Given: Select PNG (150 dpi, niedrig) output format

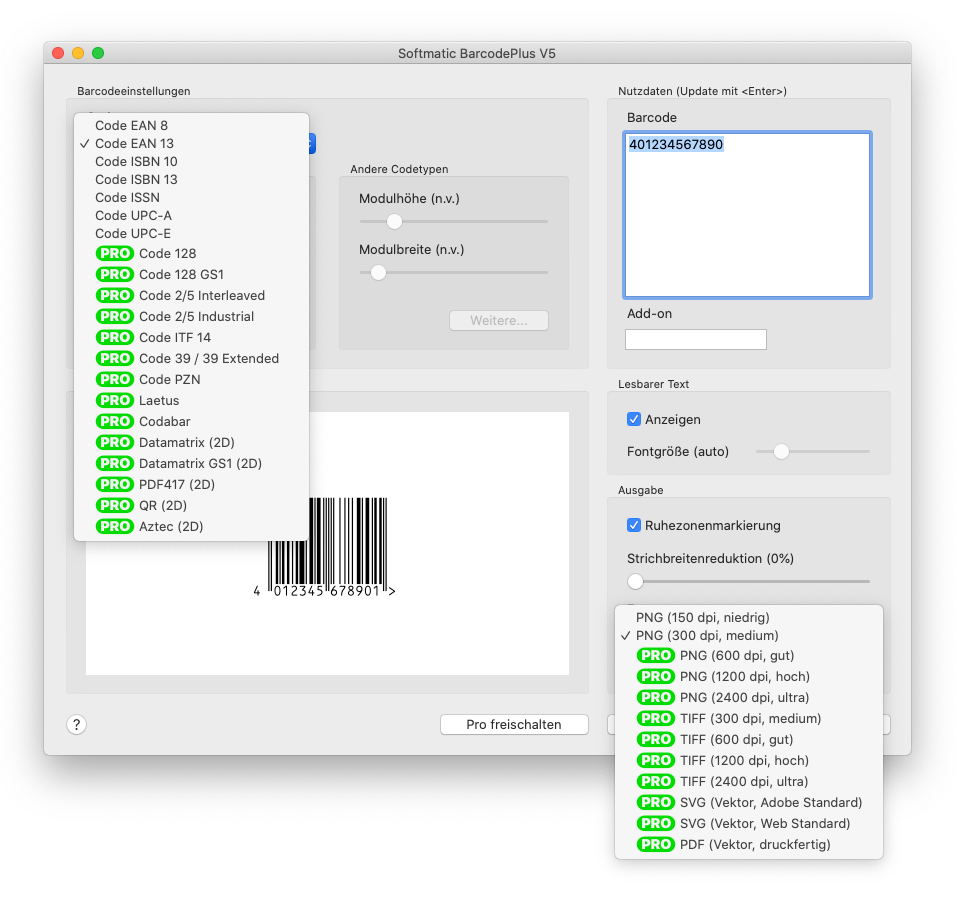Looking at the screenshot, I should coord(702,618).
